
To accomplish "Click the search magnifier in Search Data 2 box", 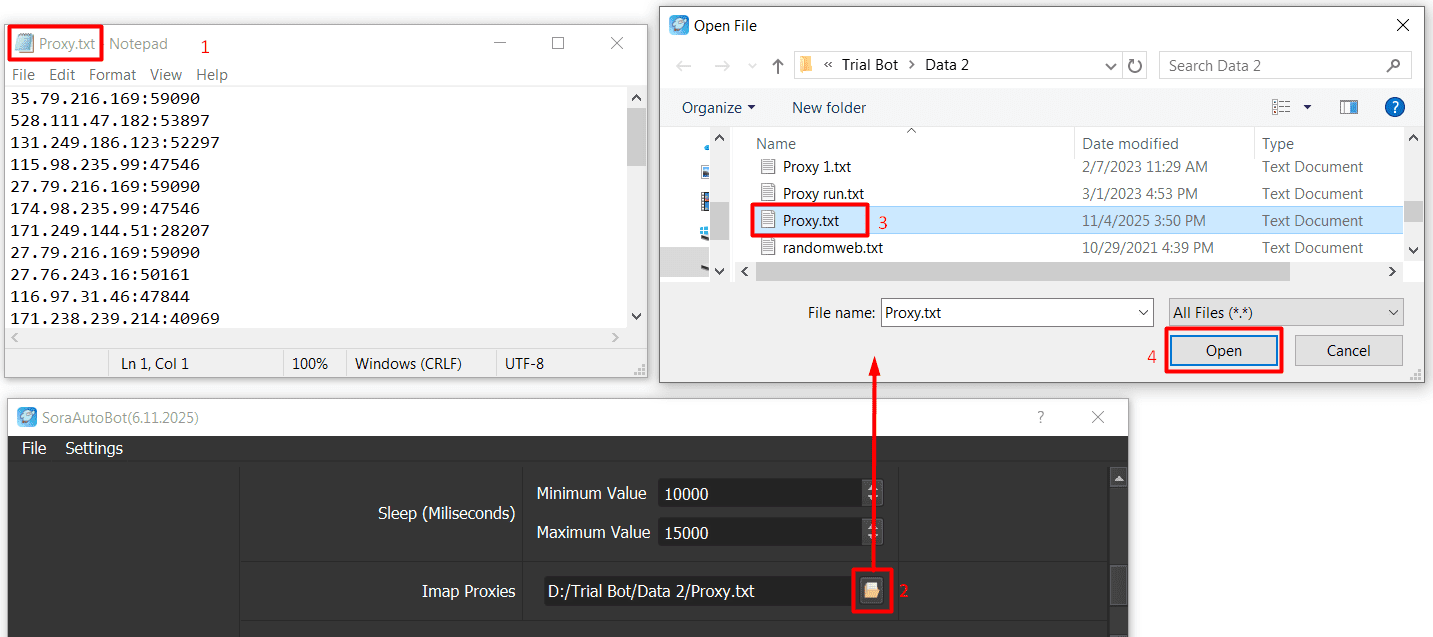I will coord(1394,64).
